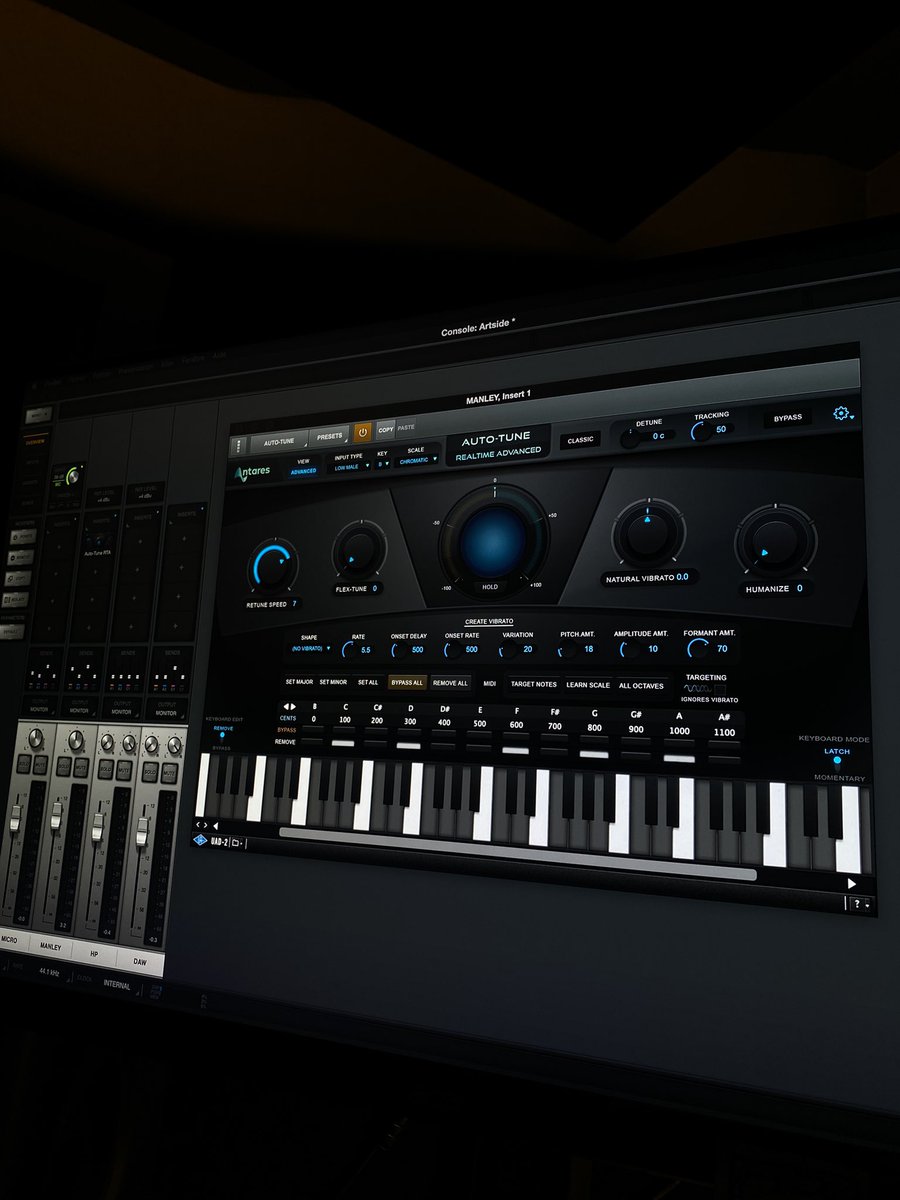Click the Onset Delay knob
The image size is (900, 1200).
tap(397, 649)
